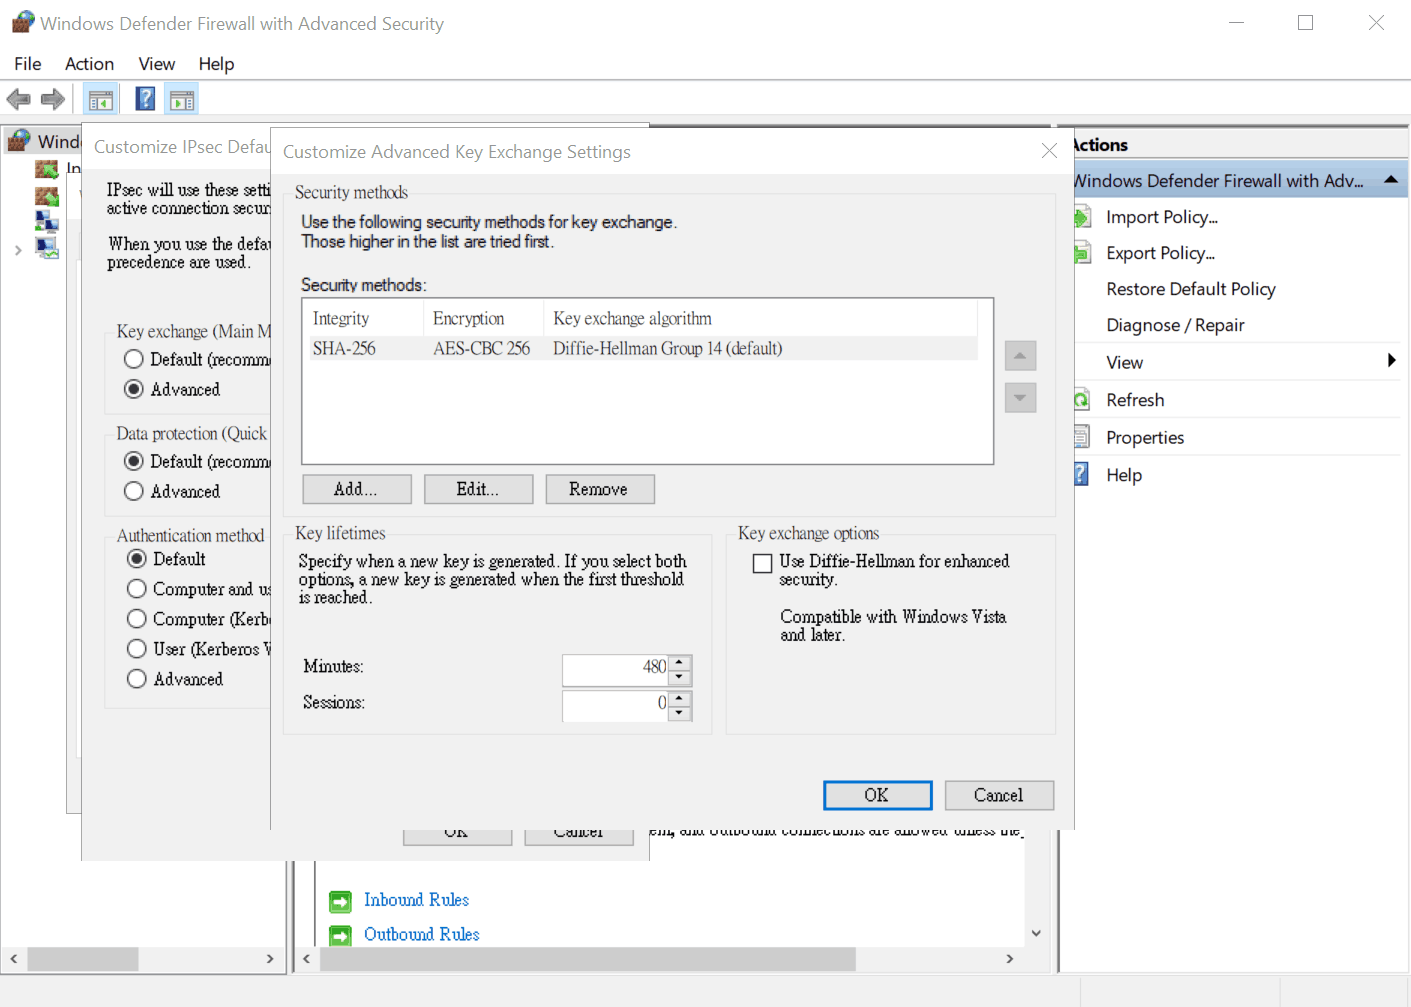This screenshot has width=1411, height=1007.
Task: Select the firewall root node icon in tree
Action: click(x=20, y=141)
